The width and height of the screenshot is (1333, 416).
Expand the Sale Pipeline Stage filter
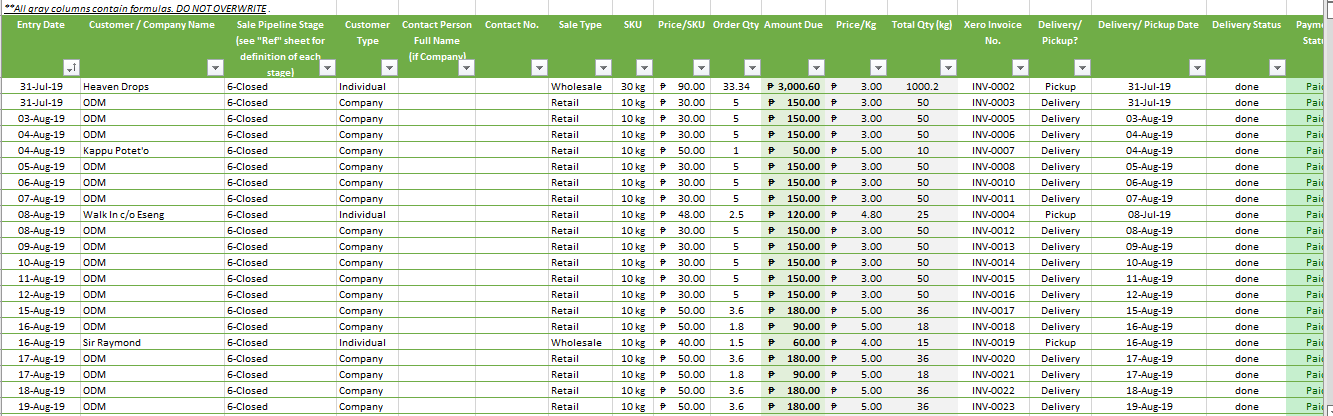326,67
